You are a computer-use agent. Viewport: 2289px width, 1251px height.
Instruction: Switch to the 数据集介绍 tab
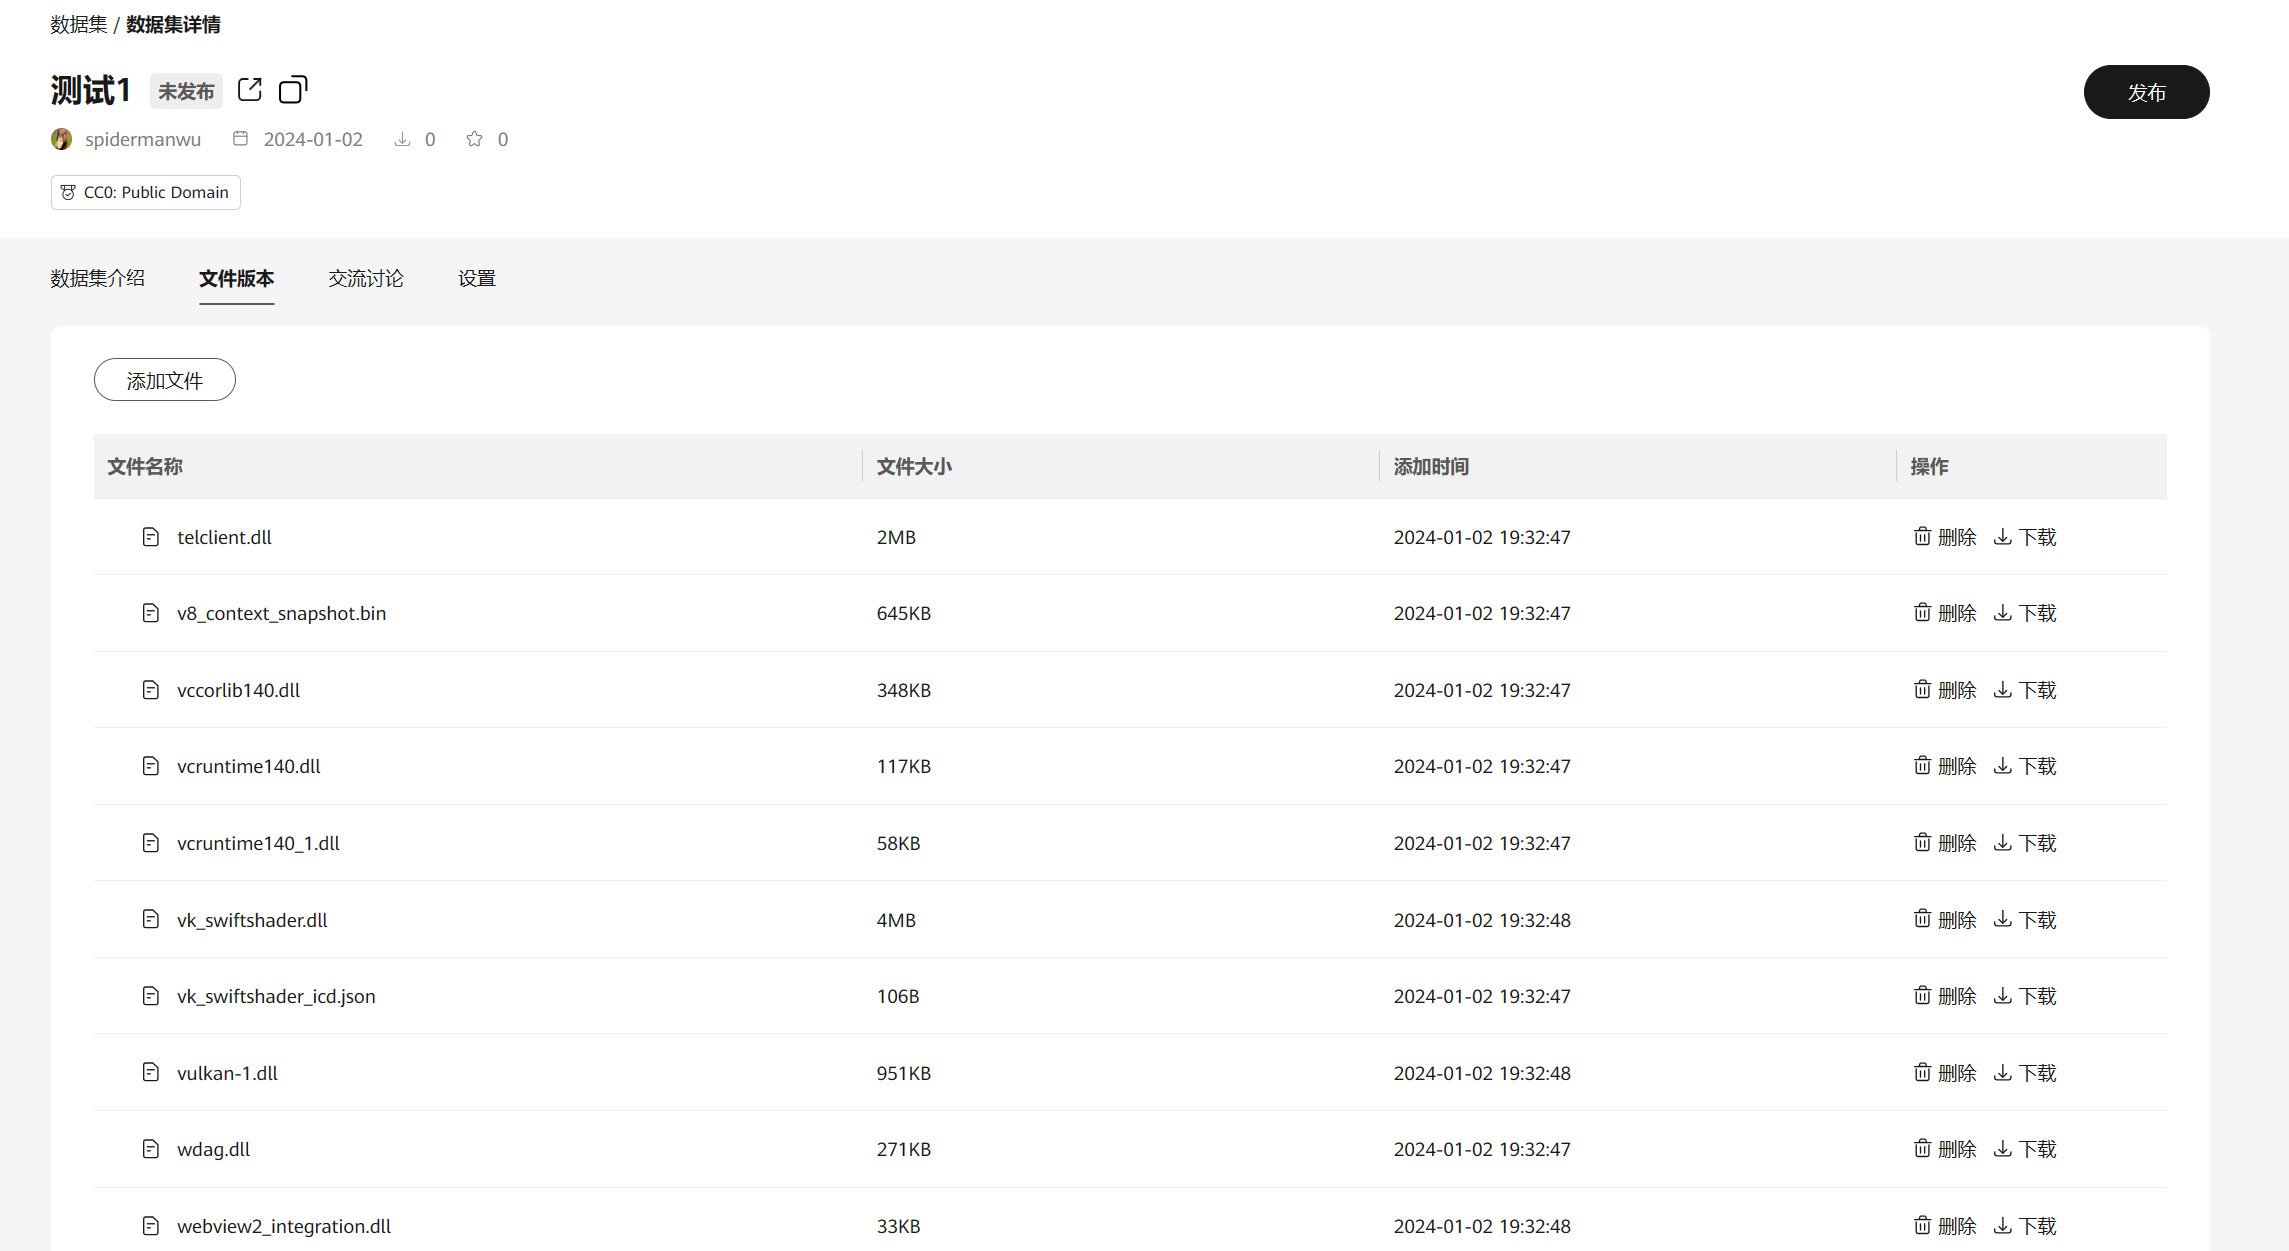[98, 279]
